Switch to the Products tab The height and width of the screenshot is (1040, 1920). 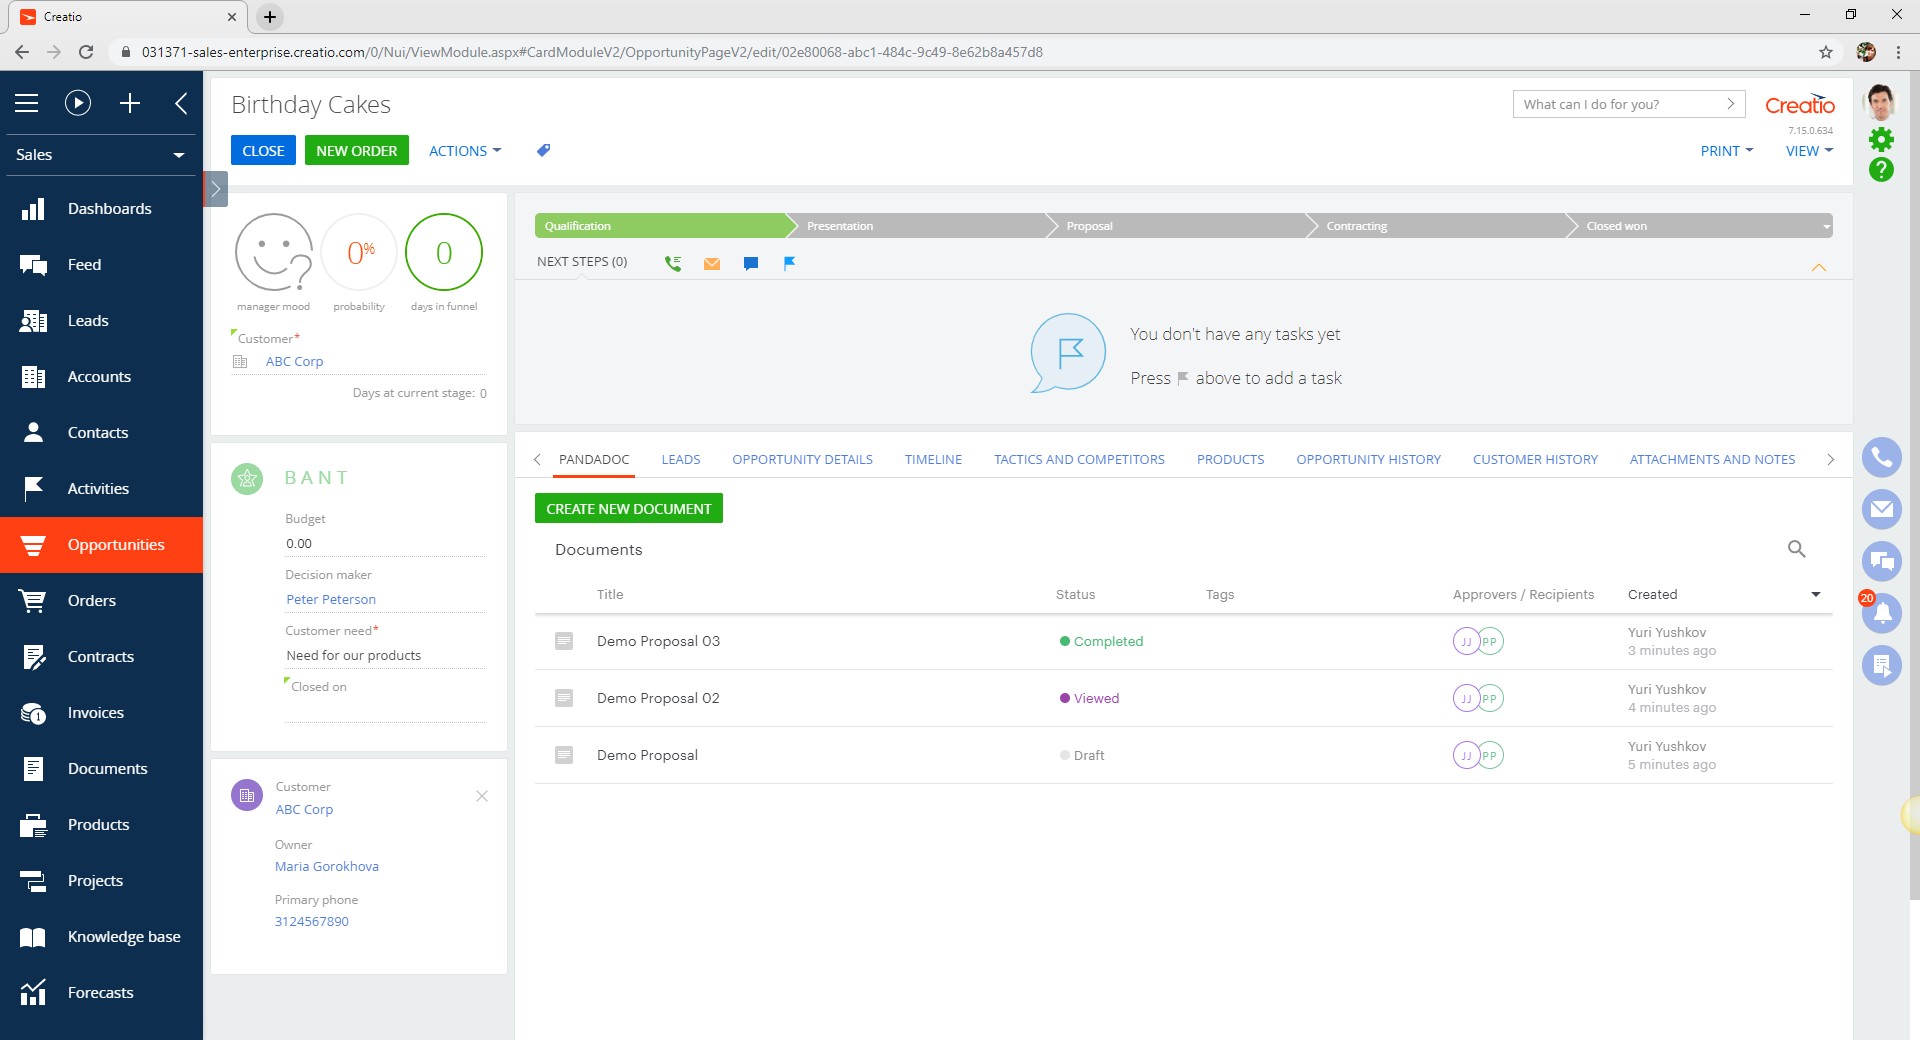[x=1230, y=460]
